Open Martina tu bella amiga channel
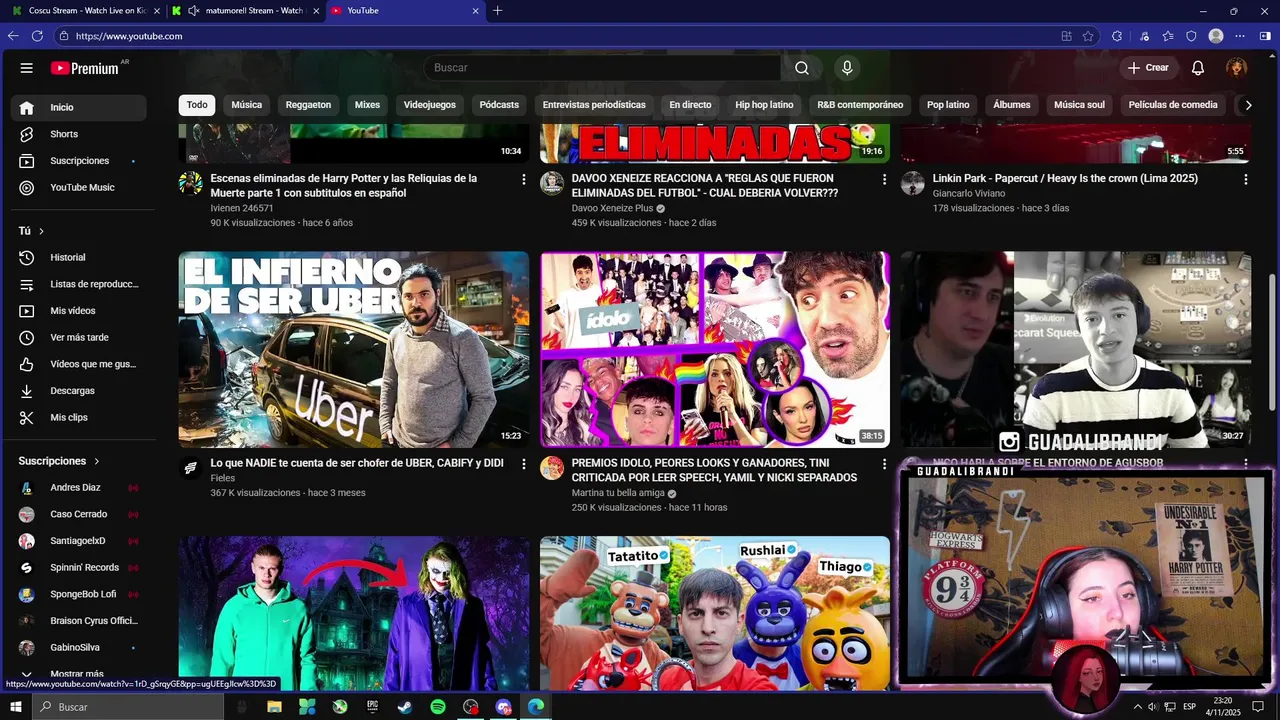This screenshot has height=720, width=1280. [x=618, y=493]
